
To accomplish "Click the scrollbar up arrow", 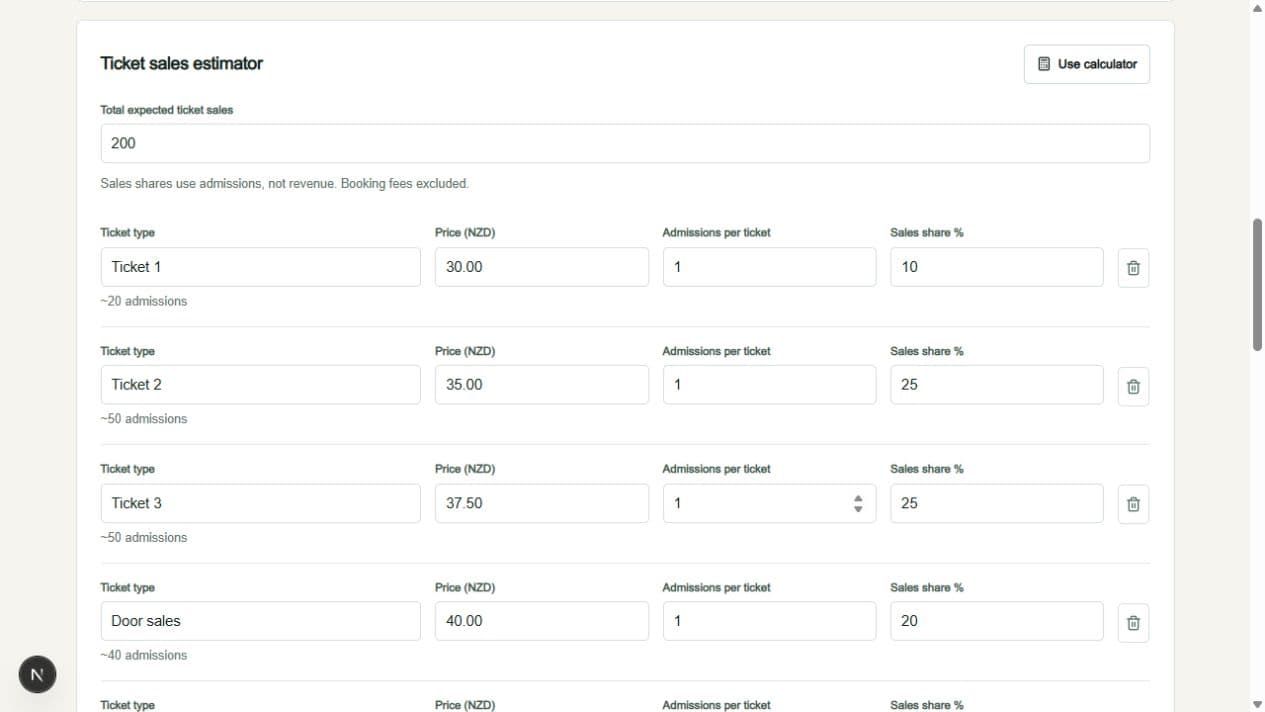I will [x=1257, y=8].
